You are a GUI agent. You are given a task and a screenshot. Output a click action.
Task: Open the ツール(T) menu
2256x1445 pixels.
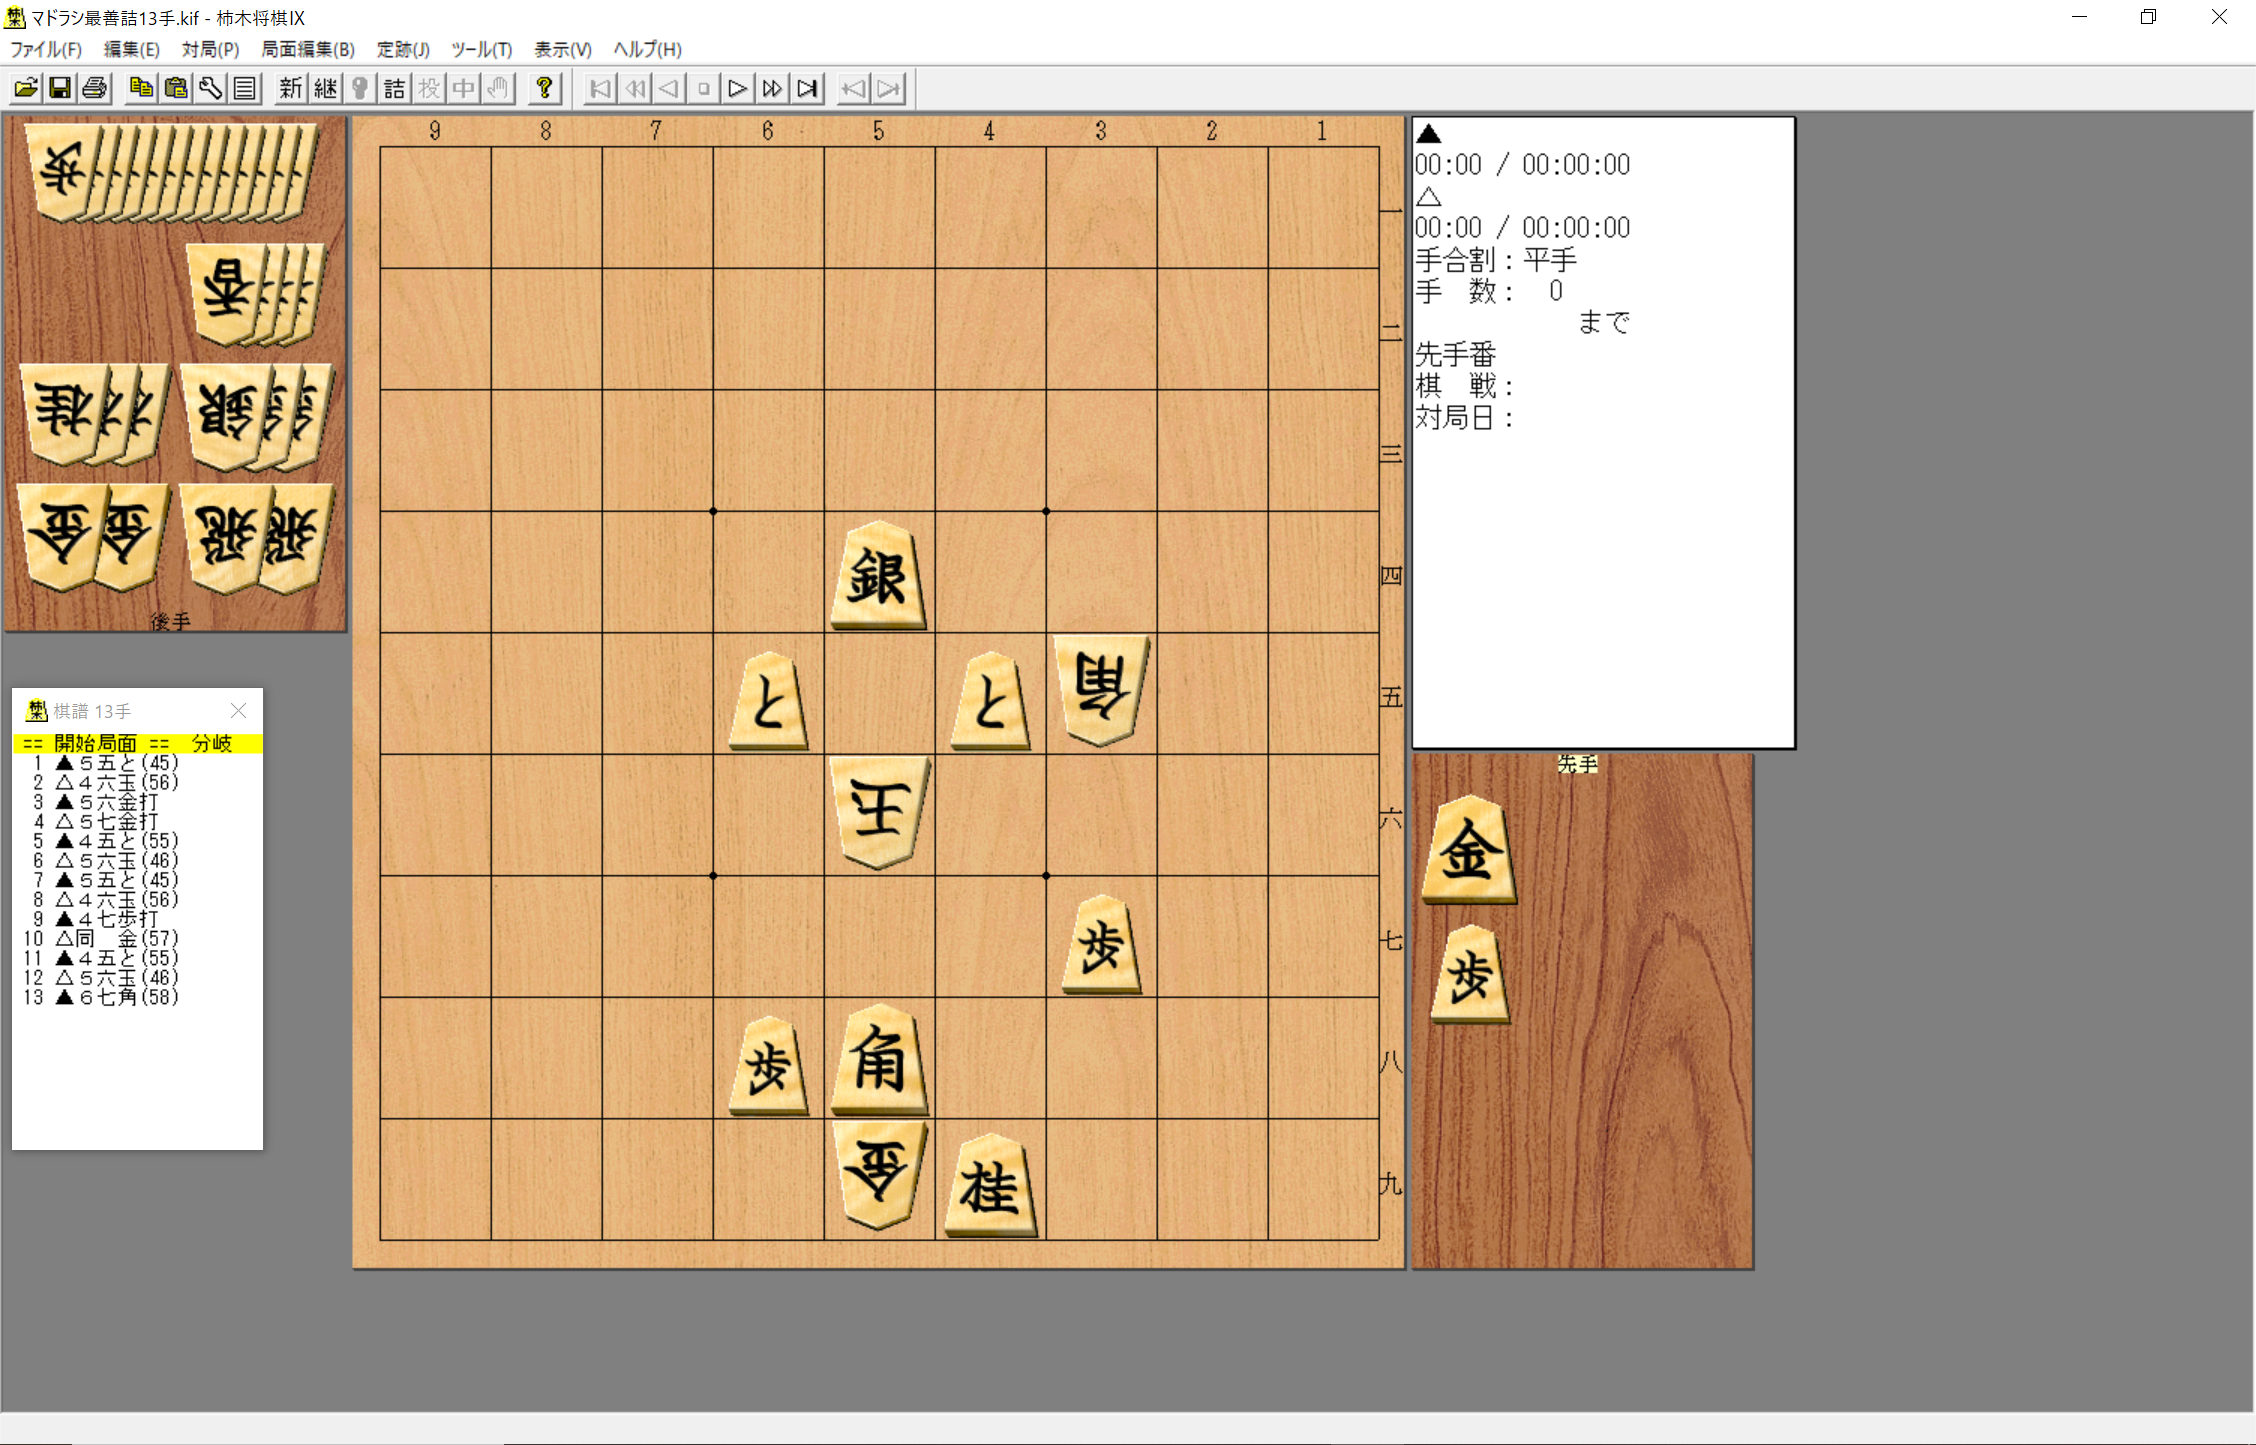(481, 49)
